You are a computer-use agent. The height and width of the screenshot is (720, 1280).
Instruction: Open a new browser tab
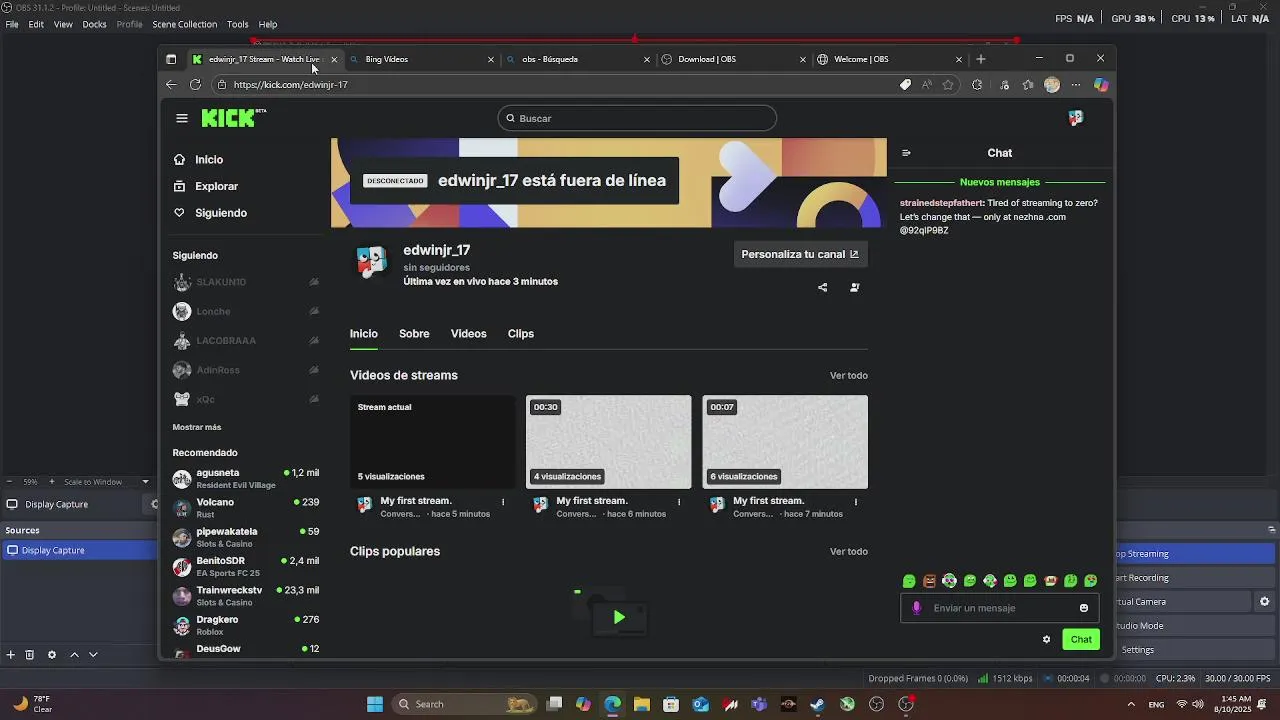click(980, 59)
